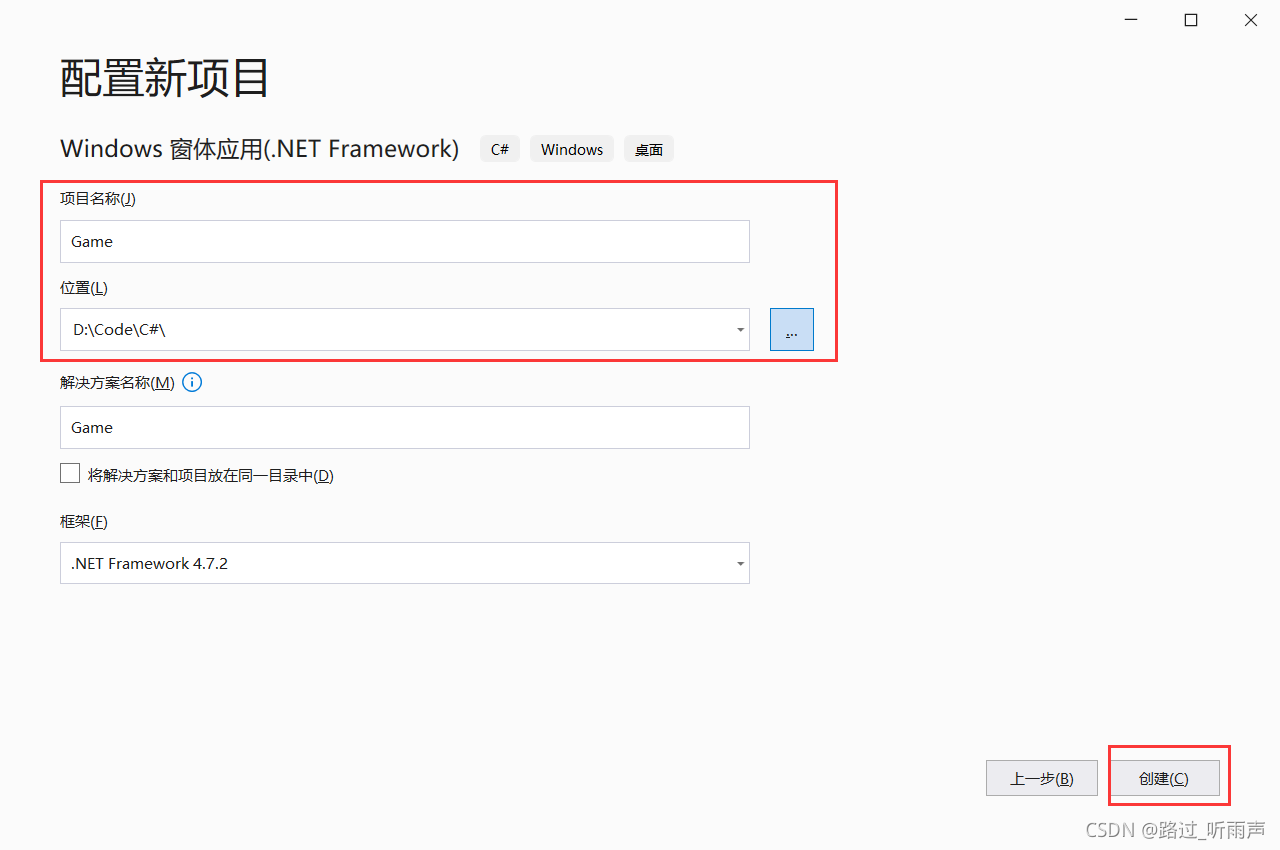Click the 桌面 desktop tag
The width and height of the screenshot is (1280, 850).
[x=649, y=149]
